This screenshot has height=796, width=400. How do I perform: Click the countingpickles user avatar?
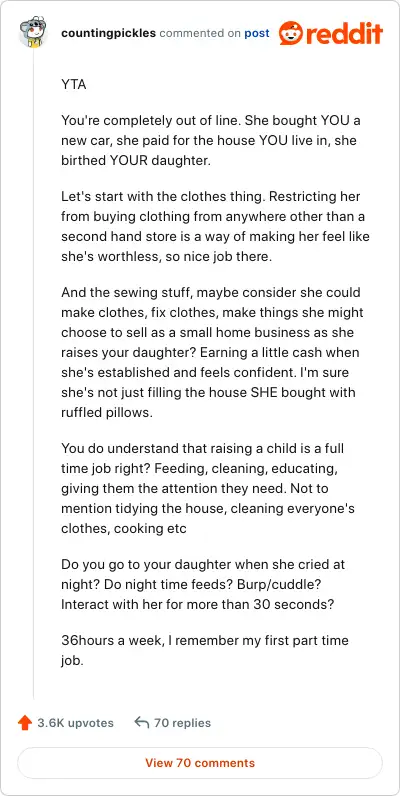click(33, 32)
